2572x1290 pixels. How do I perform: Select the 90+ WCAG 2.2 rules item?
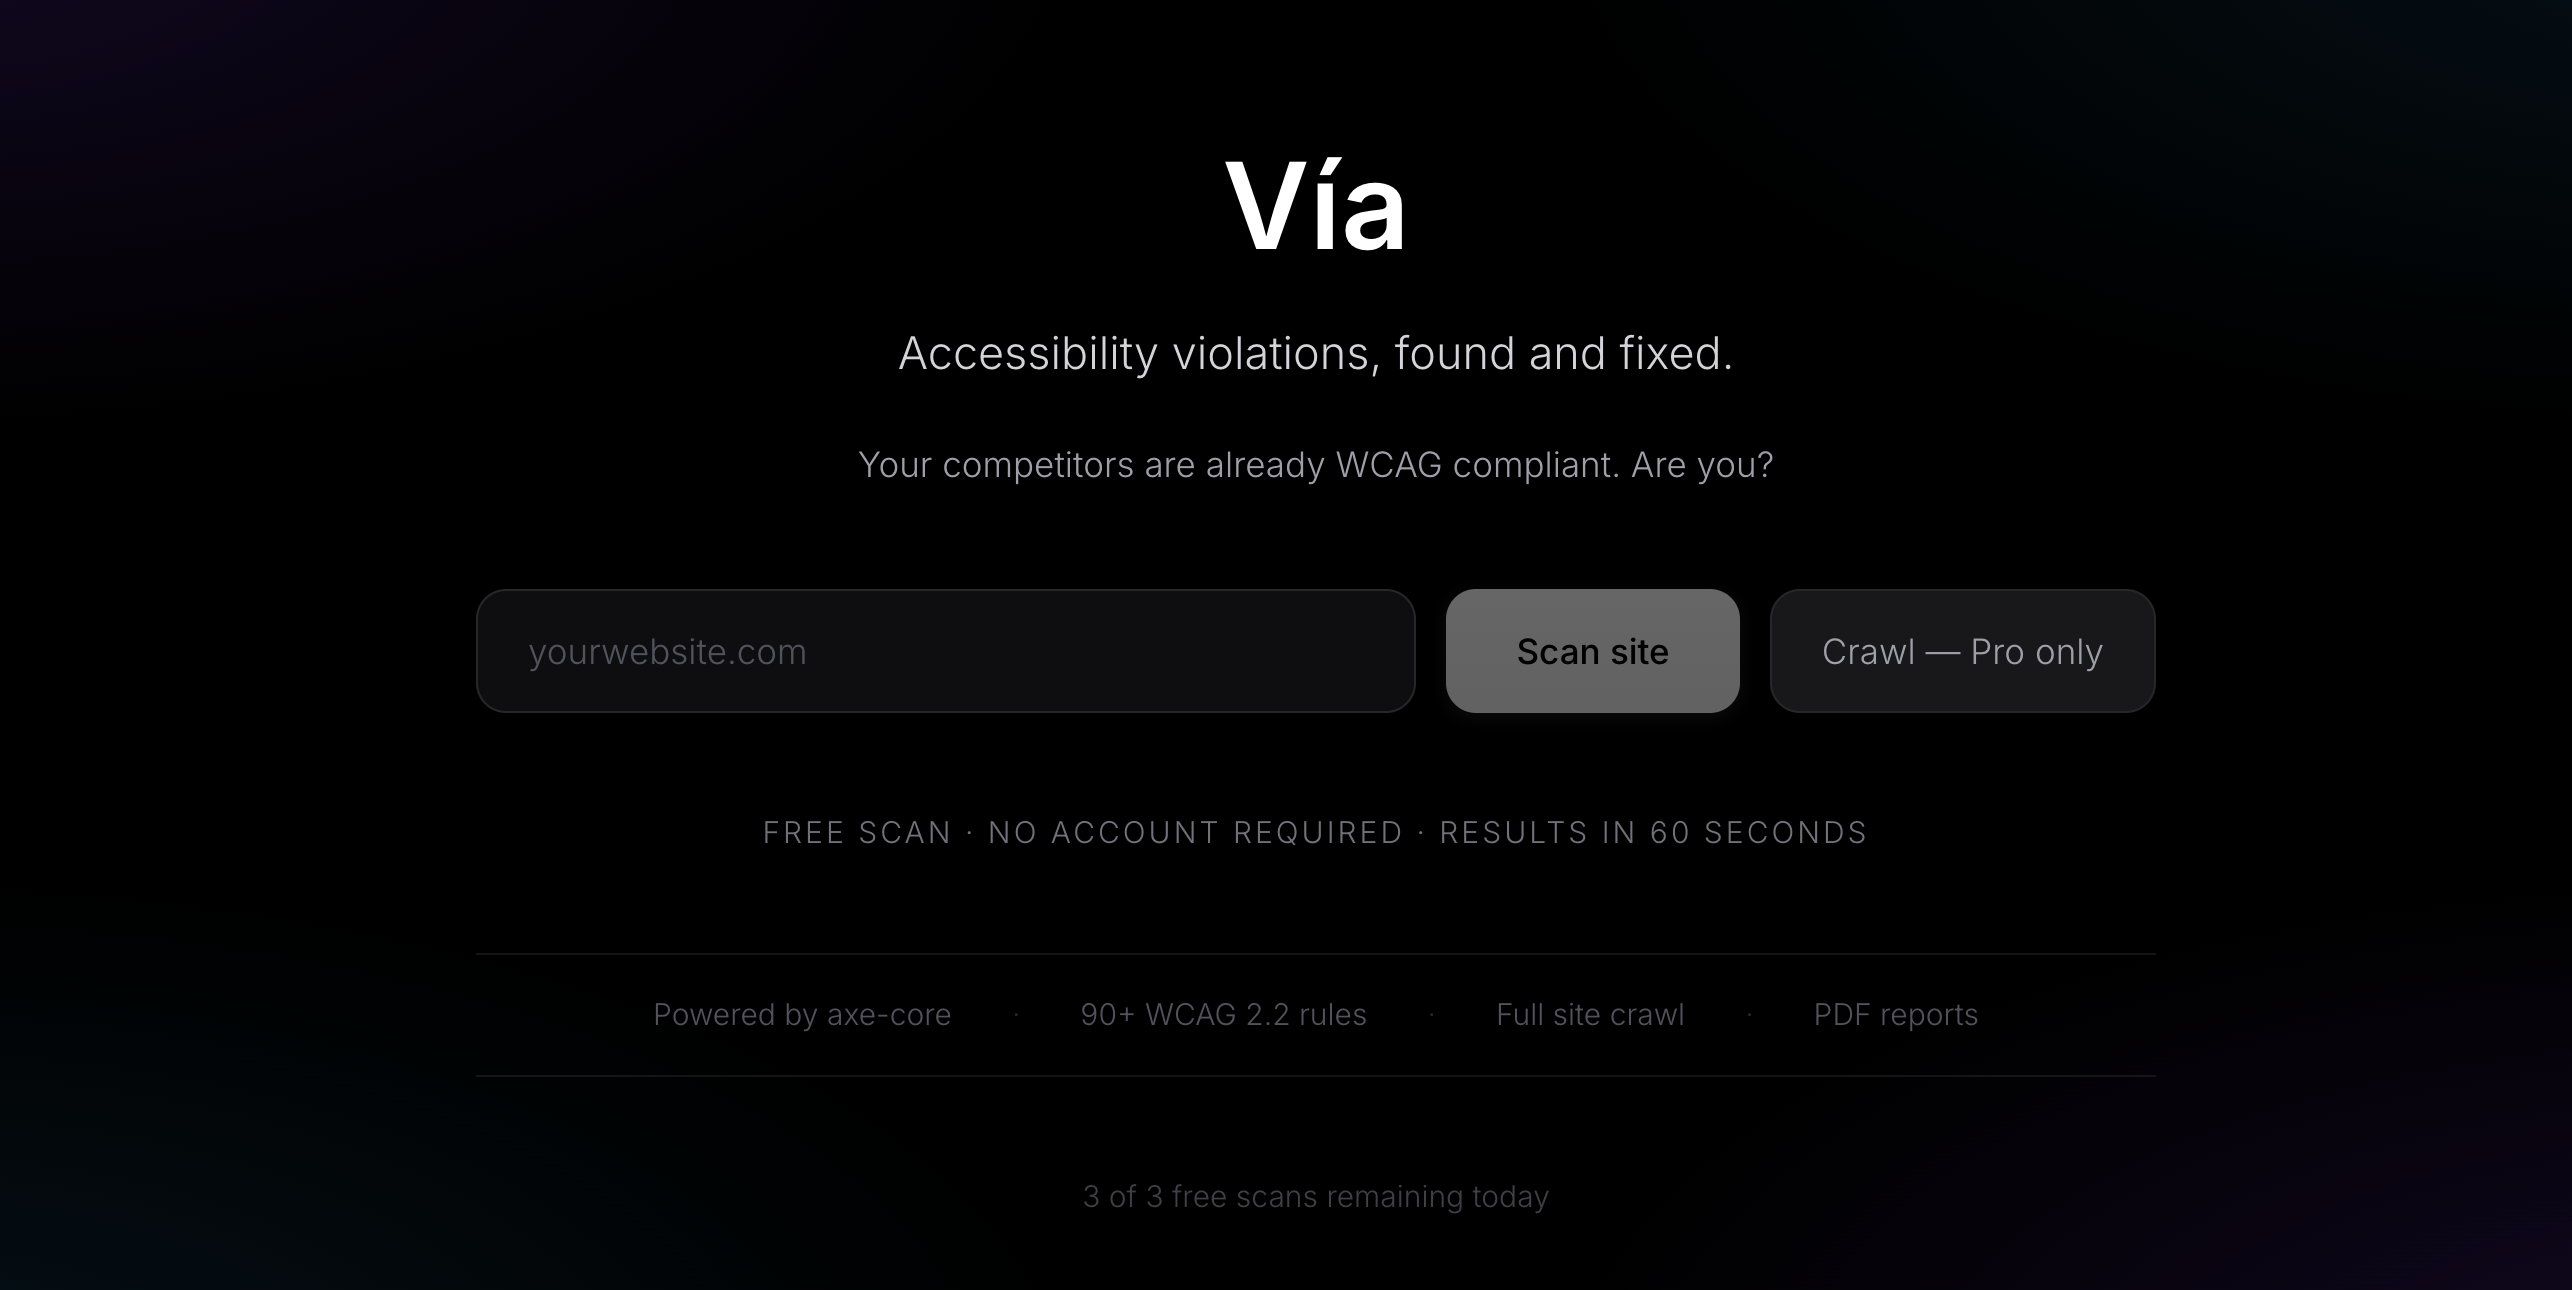coord(1223,1015)
